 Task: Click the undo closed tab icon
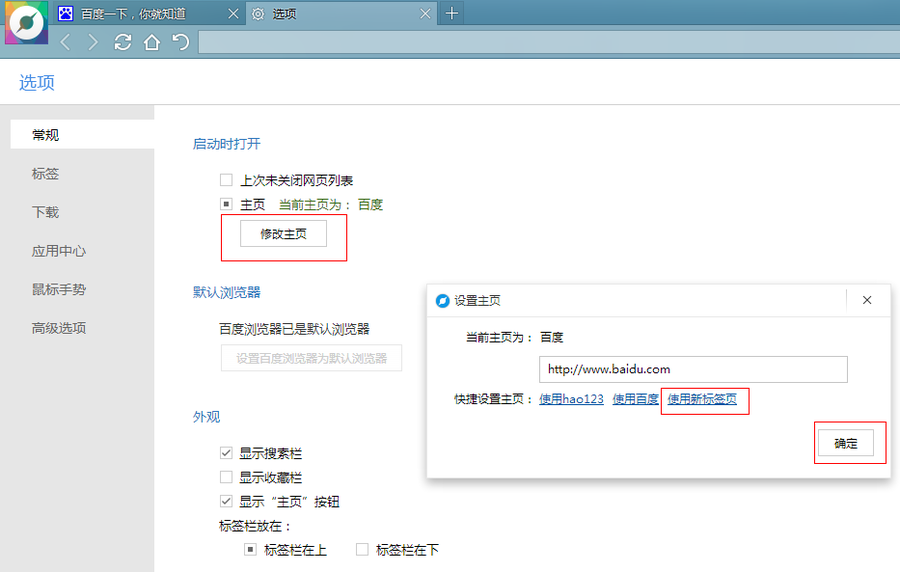(181, 42)
